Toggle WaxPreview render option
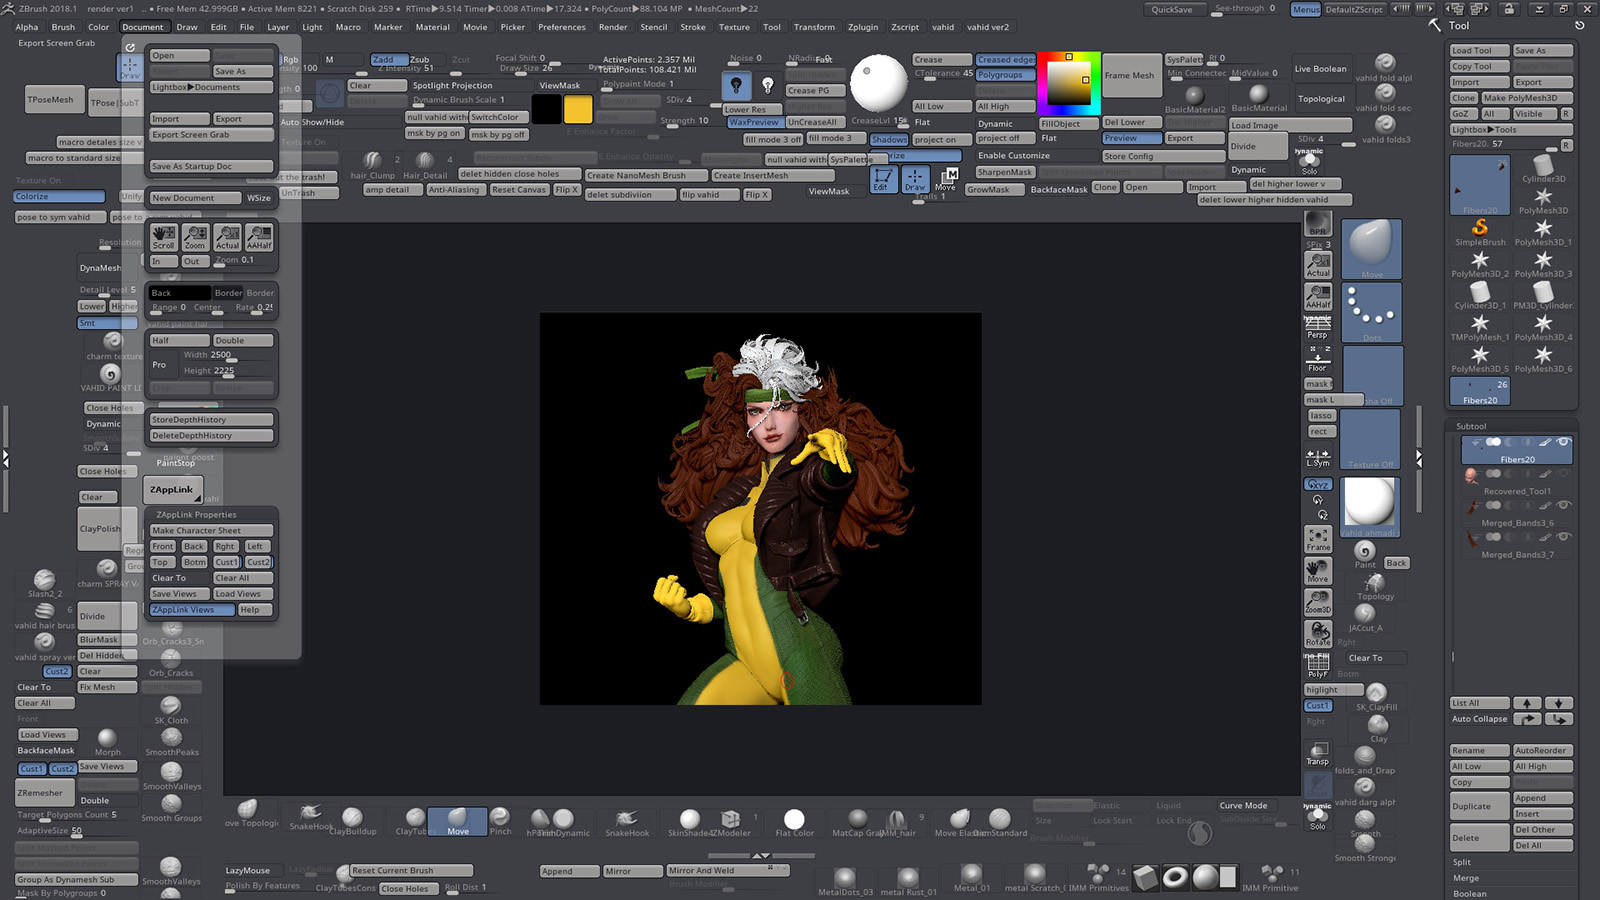 [754, 123]
